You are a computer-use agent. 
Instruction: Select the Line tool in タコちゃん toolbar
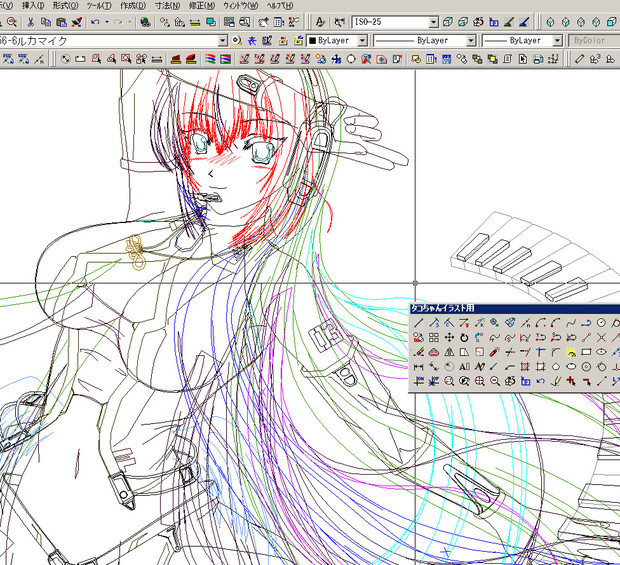[x=418, y=323]
